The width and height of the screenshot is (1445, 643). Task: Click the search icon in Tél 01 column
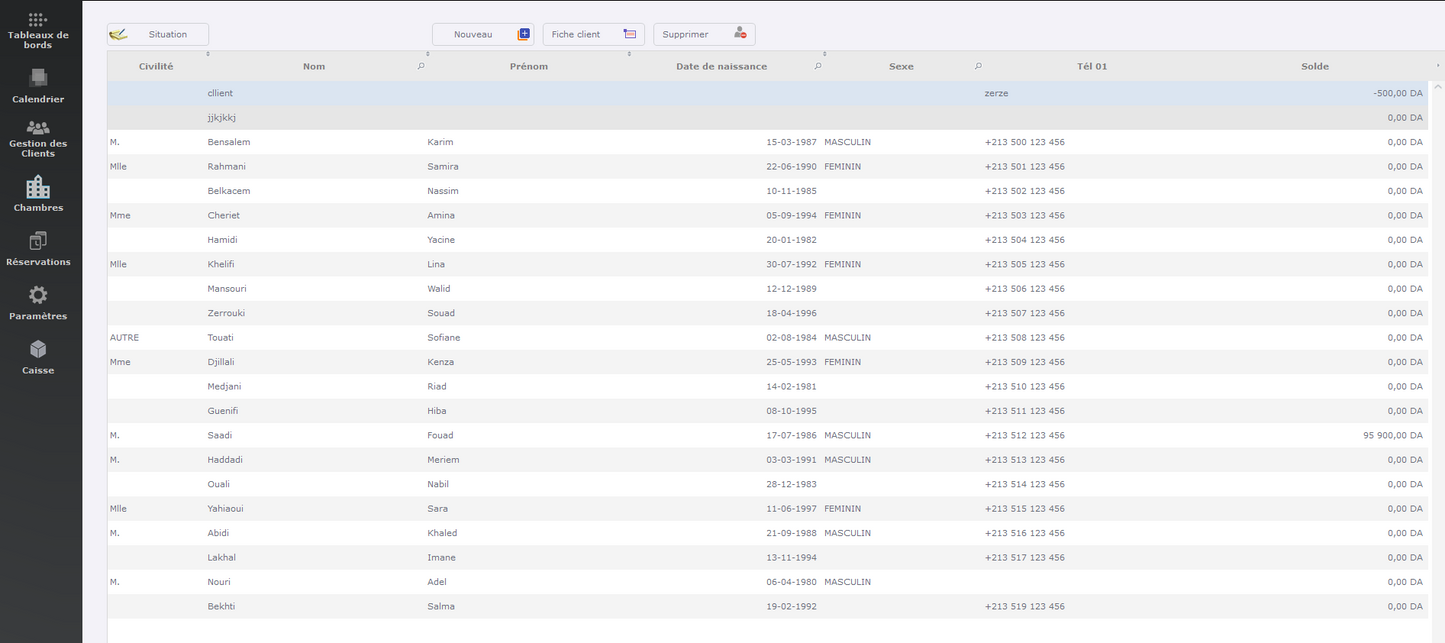[978, 66]
